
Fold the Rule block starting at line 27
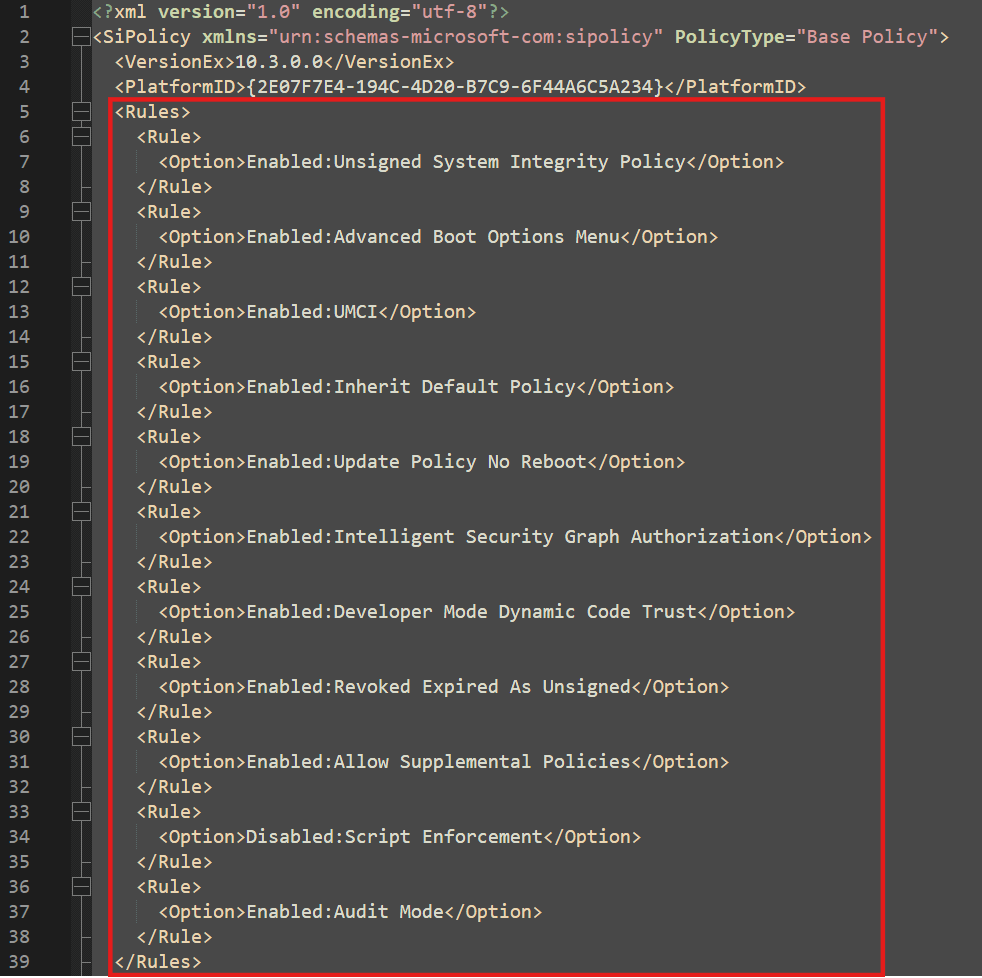point(81,662)
